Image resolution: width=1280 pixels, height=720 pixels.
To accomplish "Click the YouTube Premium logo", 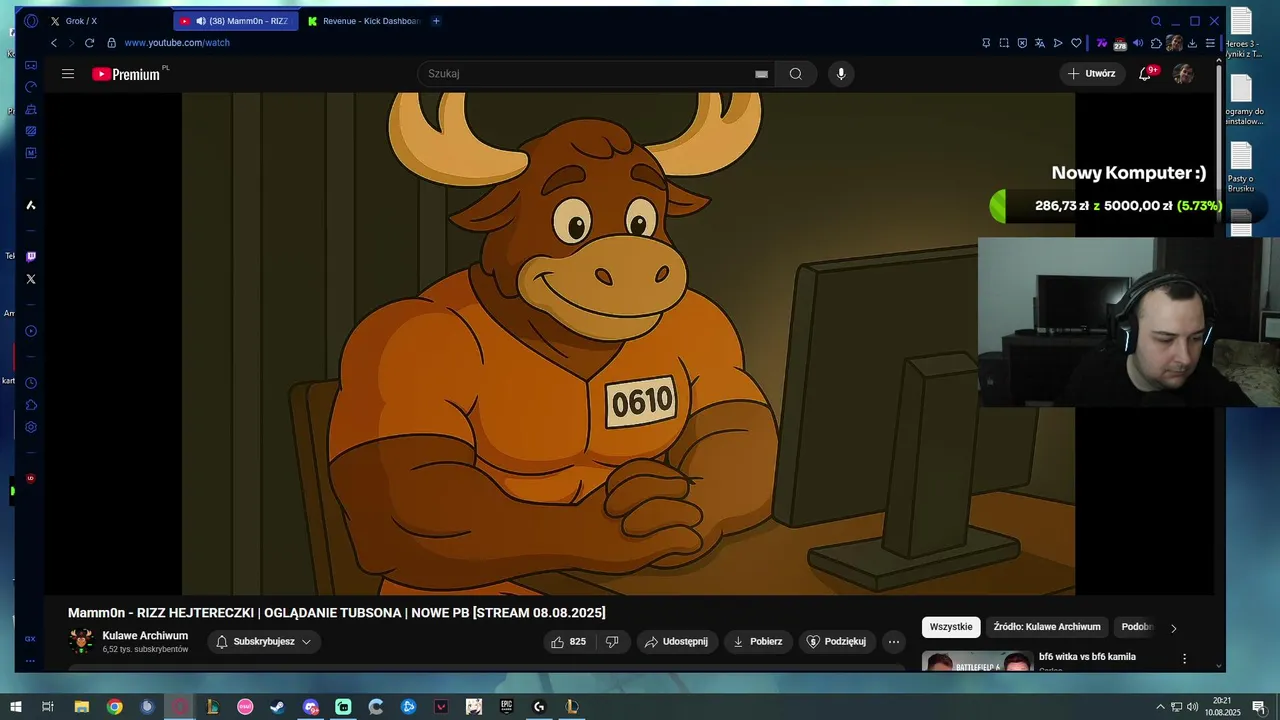I will (126, 74).
